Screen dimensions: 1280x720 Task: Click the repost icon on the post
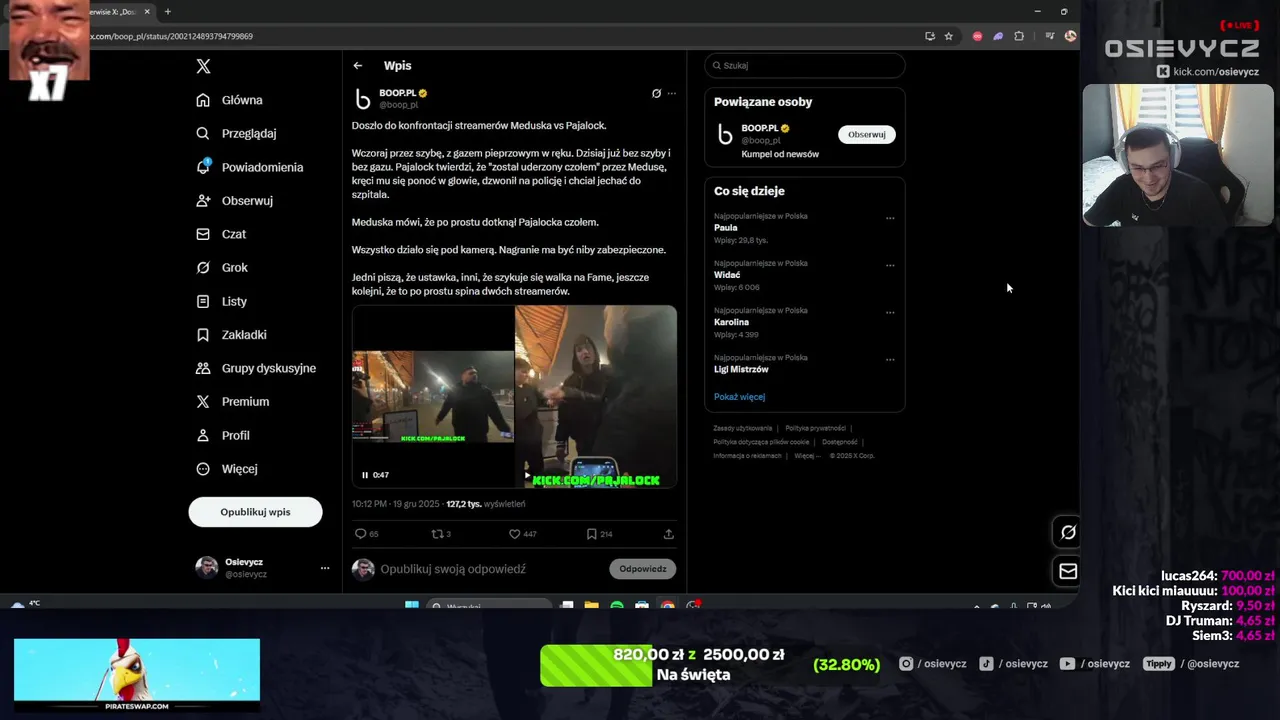pos(437,534)
